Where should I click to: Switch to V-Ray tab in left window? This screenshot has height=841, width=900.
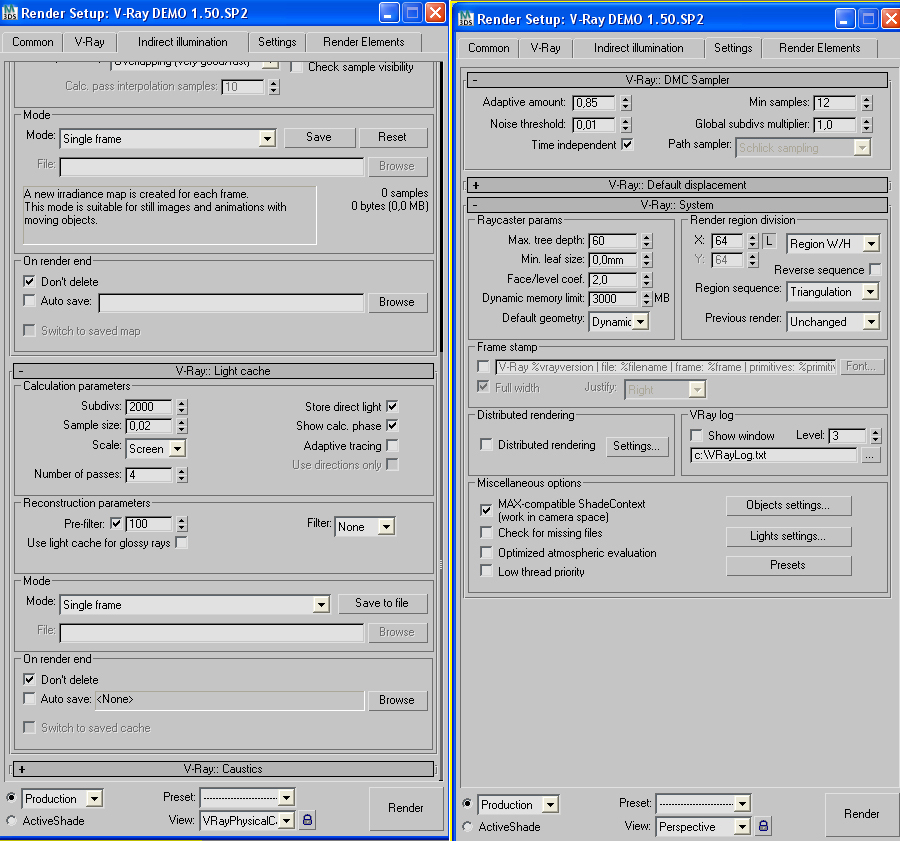[x=90, y=42]
